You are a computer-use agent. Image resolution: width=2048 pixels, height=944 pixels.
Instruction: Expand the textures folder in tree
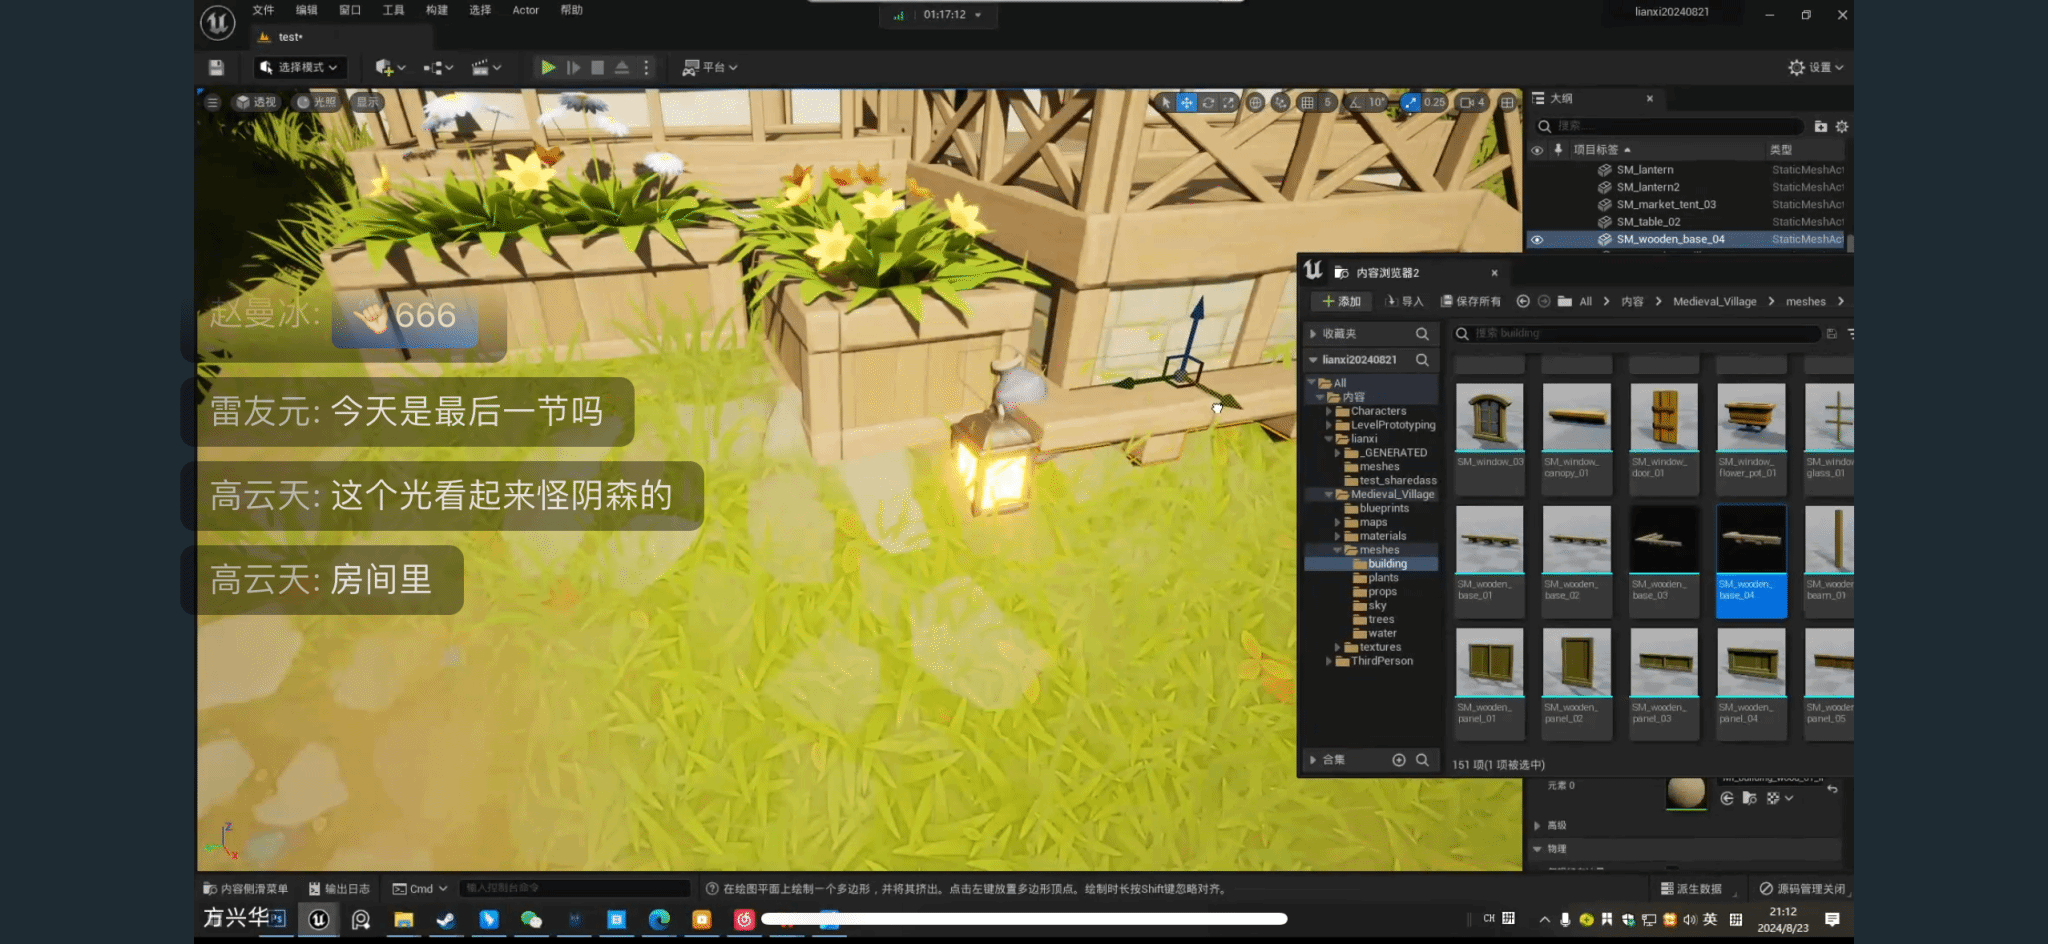pyautogui.click(x=1337, y=647)
